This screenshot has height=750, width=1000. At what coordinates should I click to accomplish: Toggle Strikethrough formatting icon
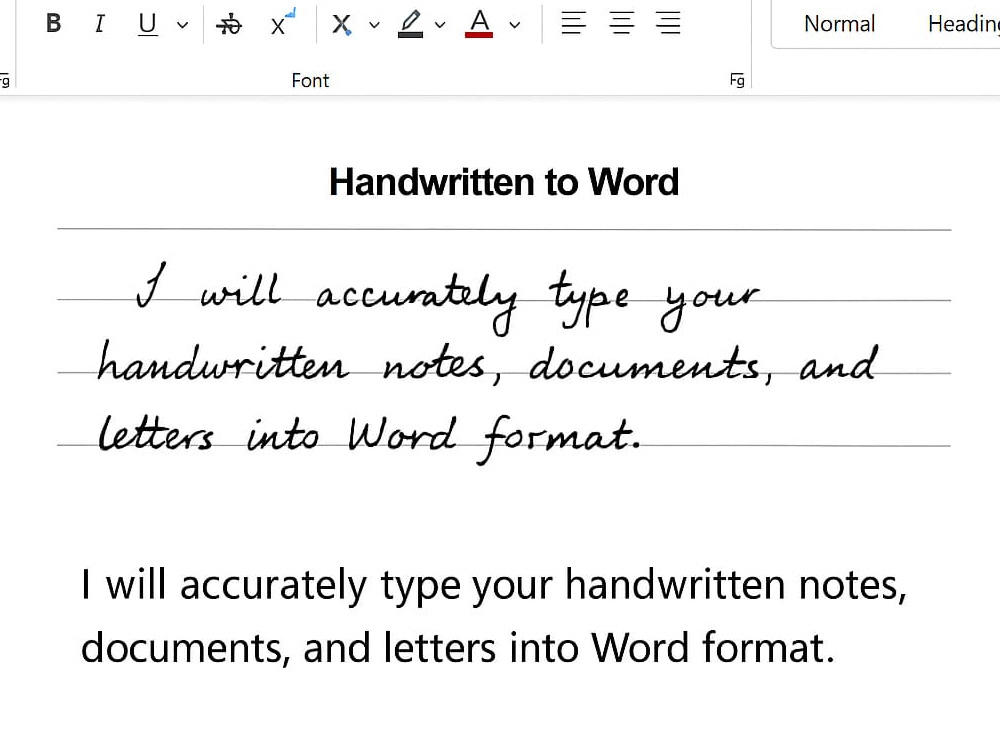[x=229, y=25]
